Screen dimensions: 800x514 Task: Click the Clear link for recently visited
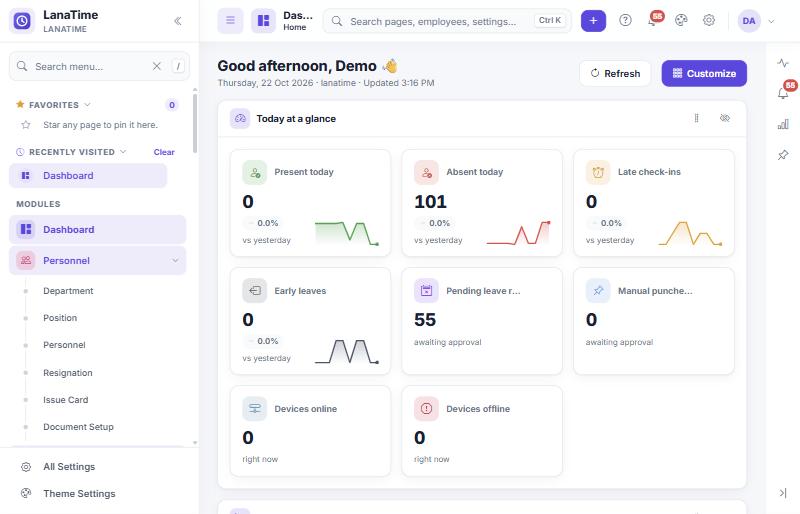pos(164,152)
